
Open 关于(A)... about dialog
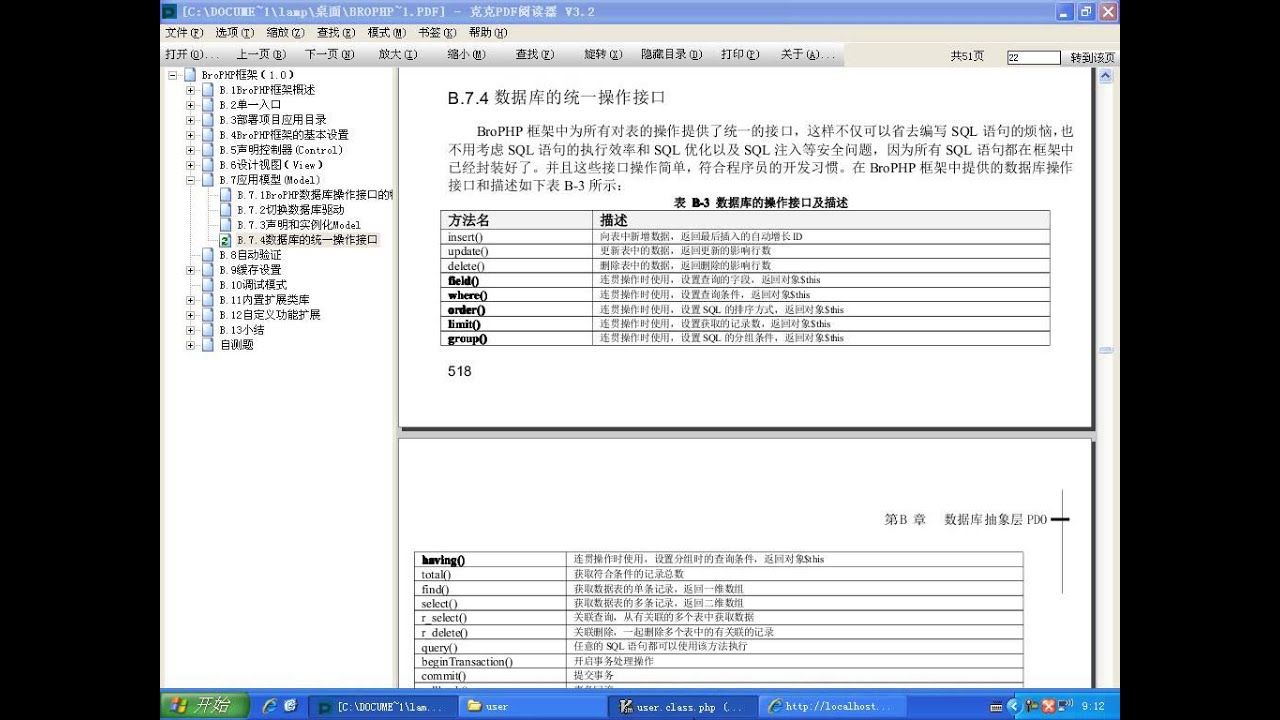tap(808, 55)
